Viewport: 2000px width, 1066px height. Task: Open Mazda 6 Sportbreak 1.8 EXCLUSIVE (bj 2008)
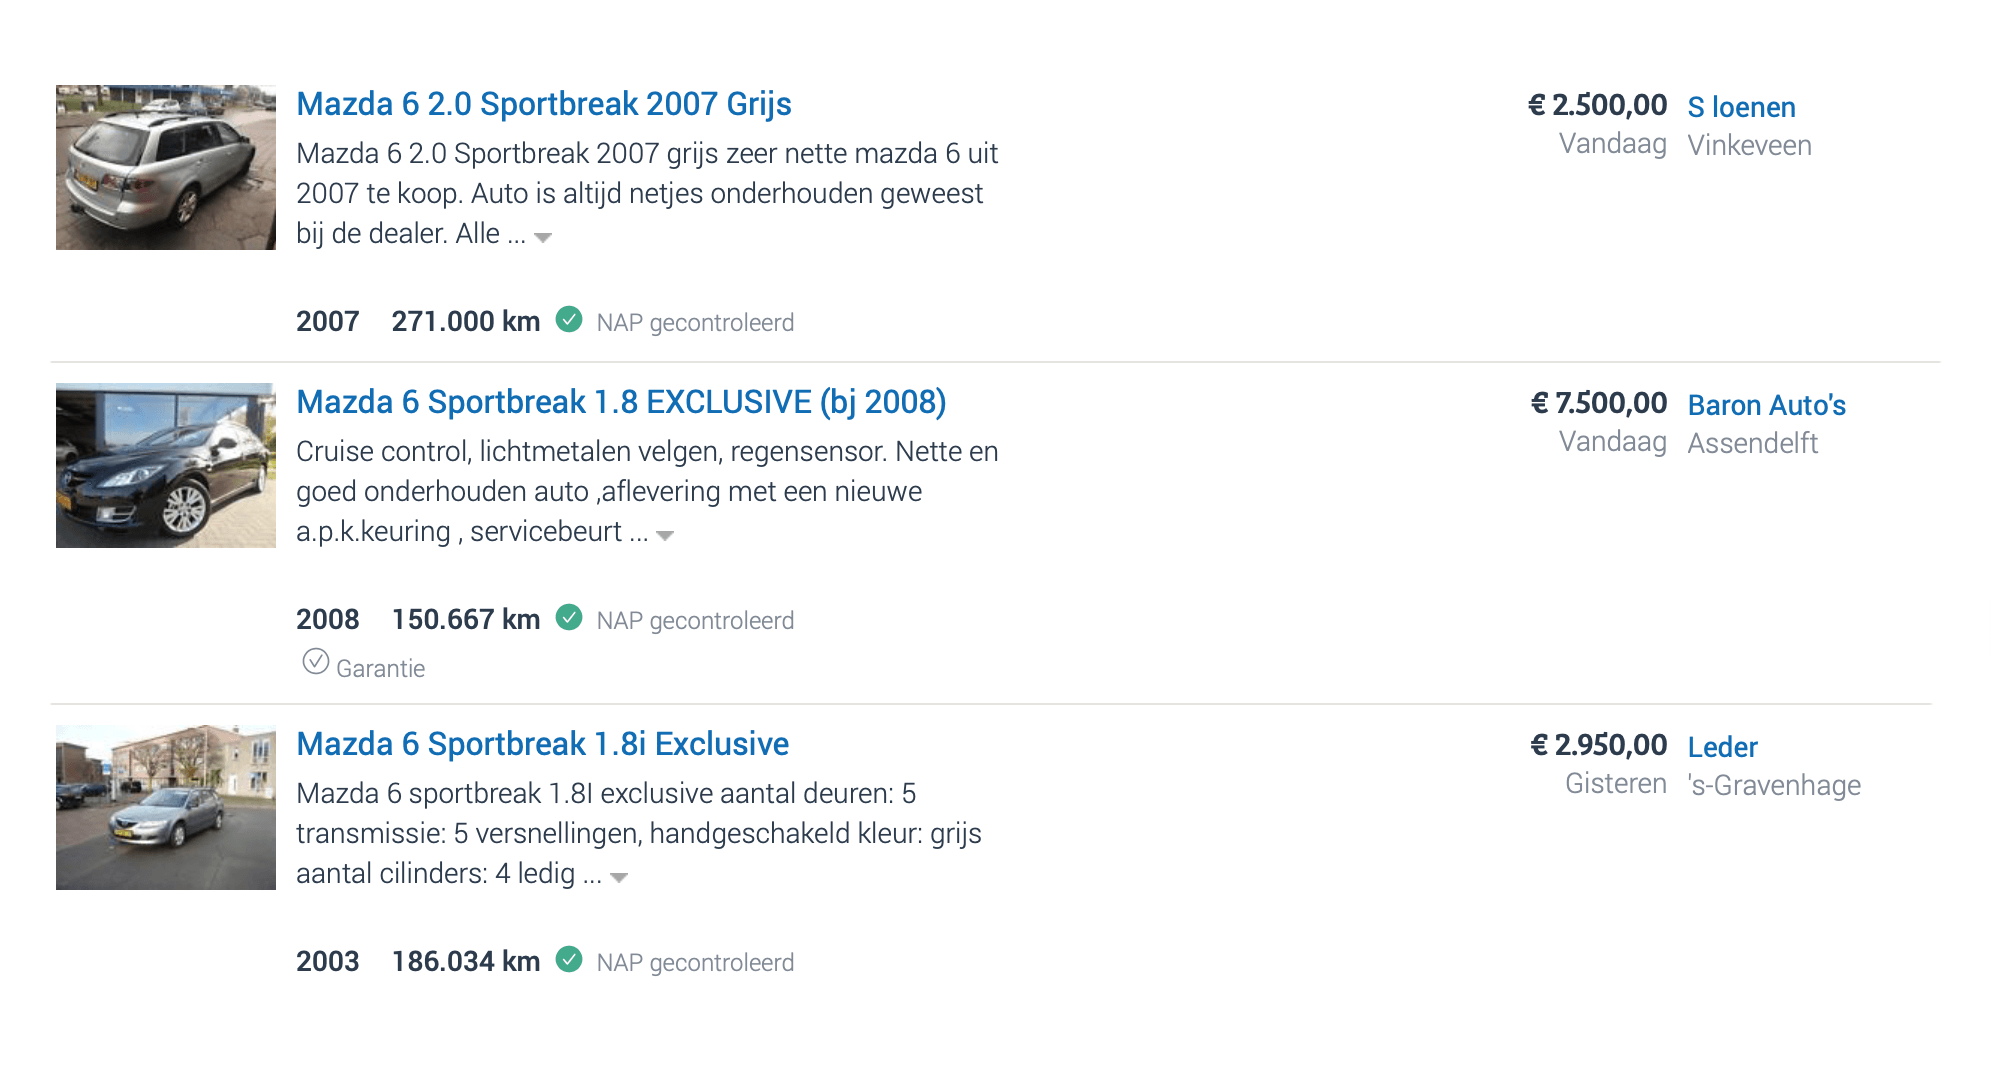click(x=621, y=402)
